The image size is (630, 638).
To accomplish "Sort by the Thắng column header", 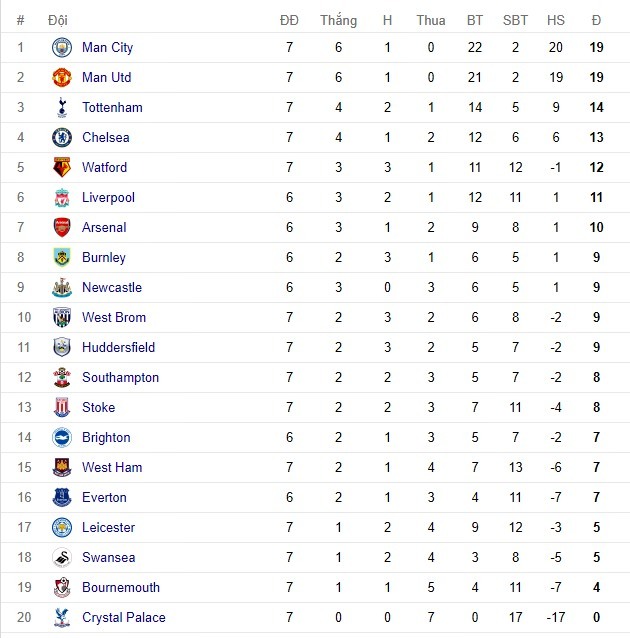I will coord(338,20).
